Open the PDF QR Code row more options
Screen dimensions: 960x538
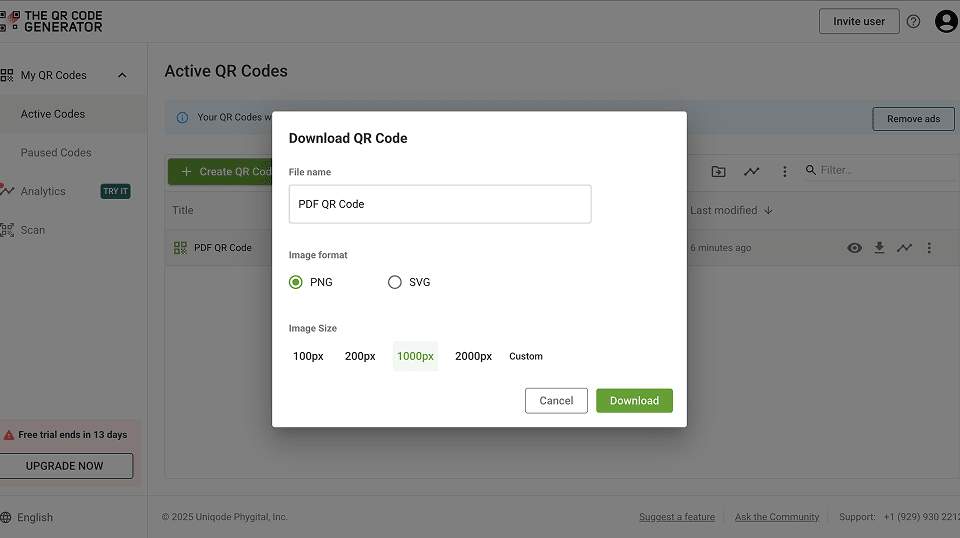[x=929, y=248]
